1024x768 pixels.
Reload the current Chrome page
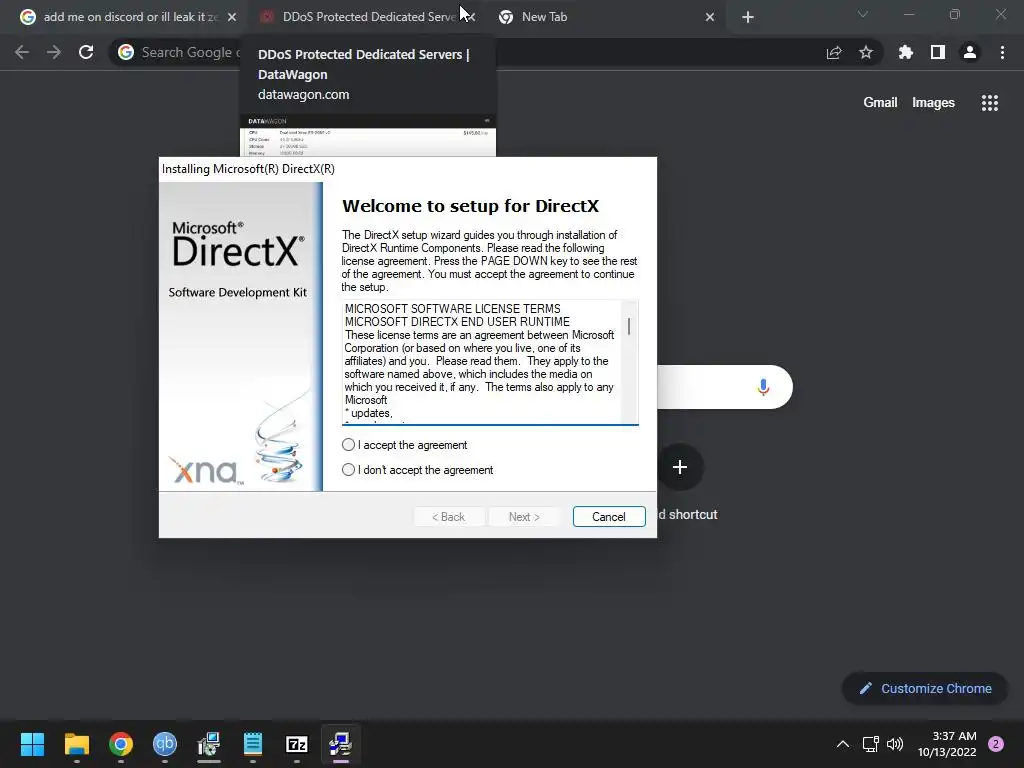[86, 52]
